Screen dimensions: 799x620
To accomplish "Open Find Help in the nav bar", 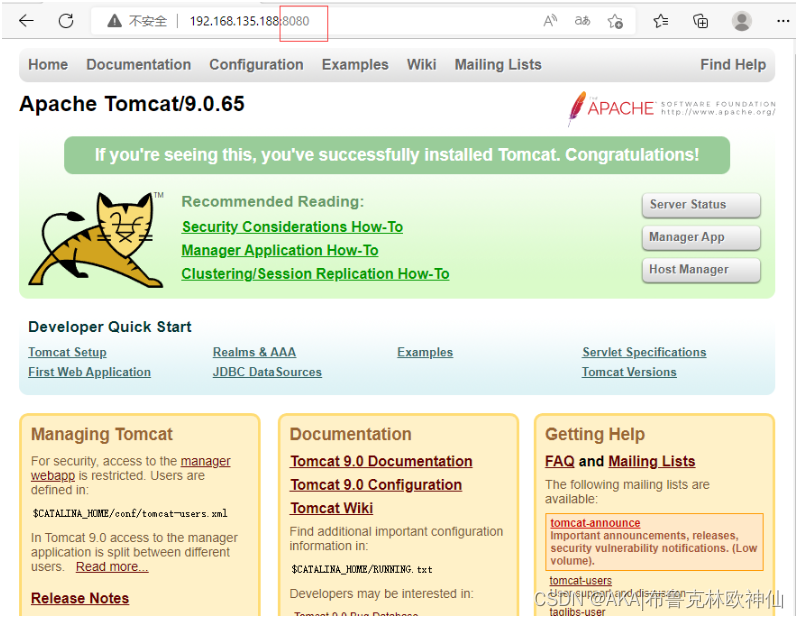I will click(733, 65).
